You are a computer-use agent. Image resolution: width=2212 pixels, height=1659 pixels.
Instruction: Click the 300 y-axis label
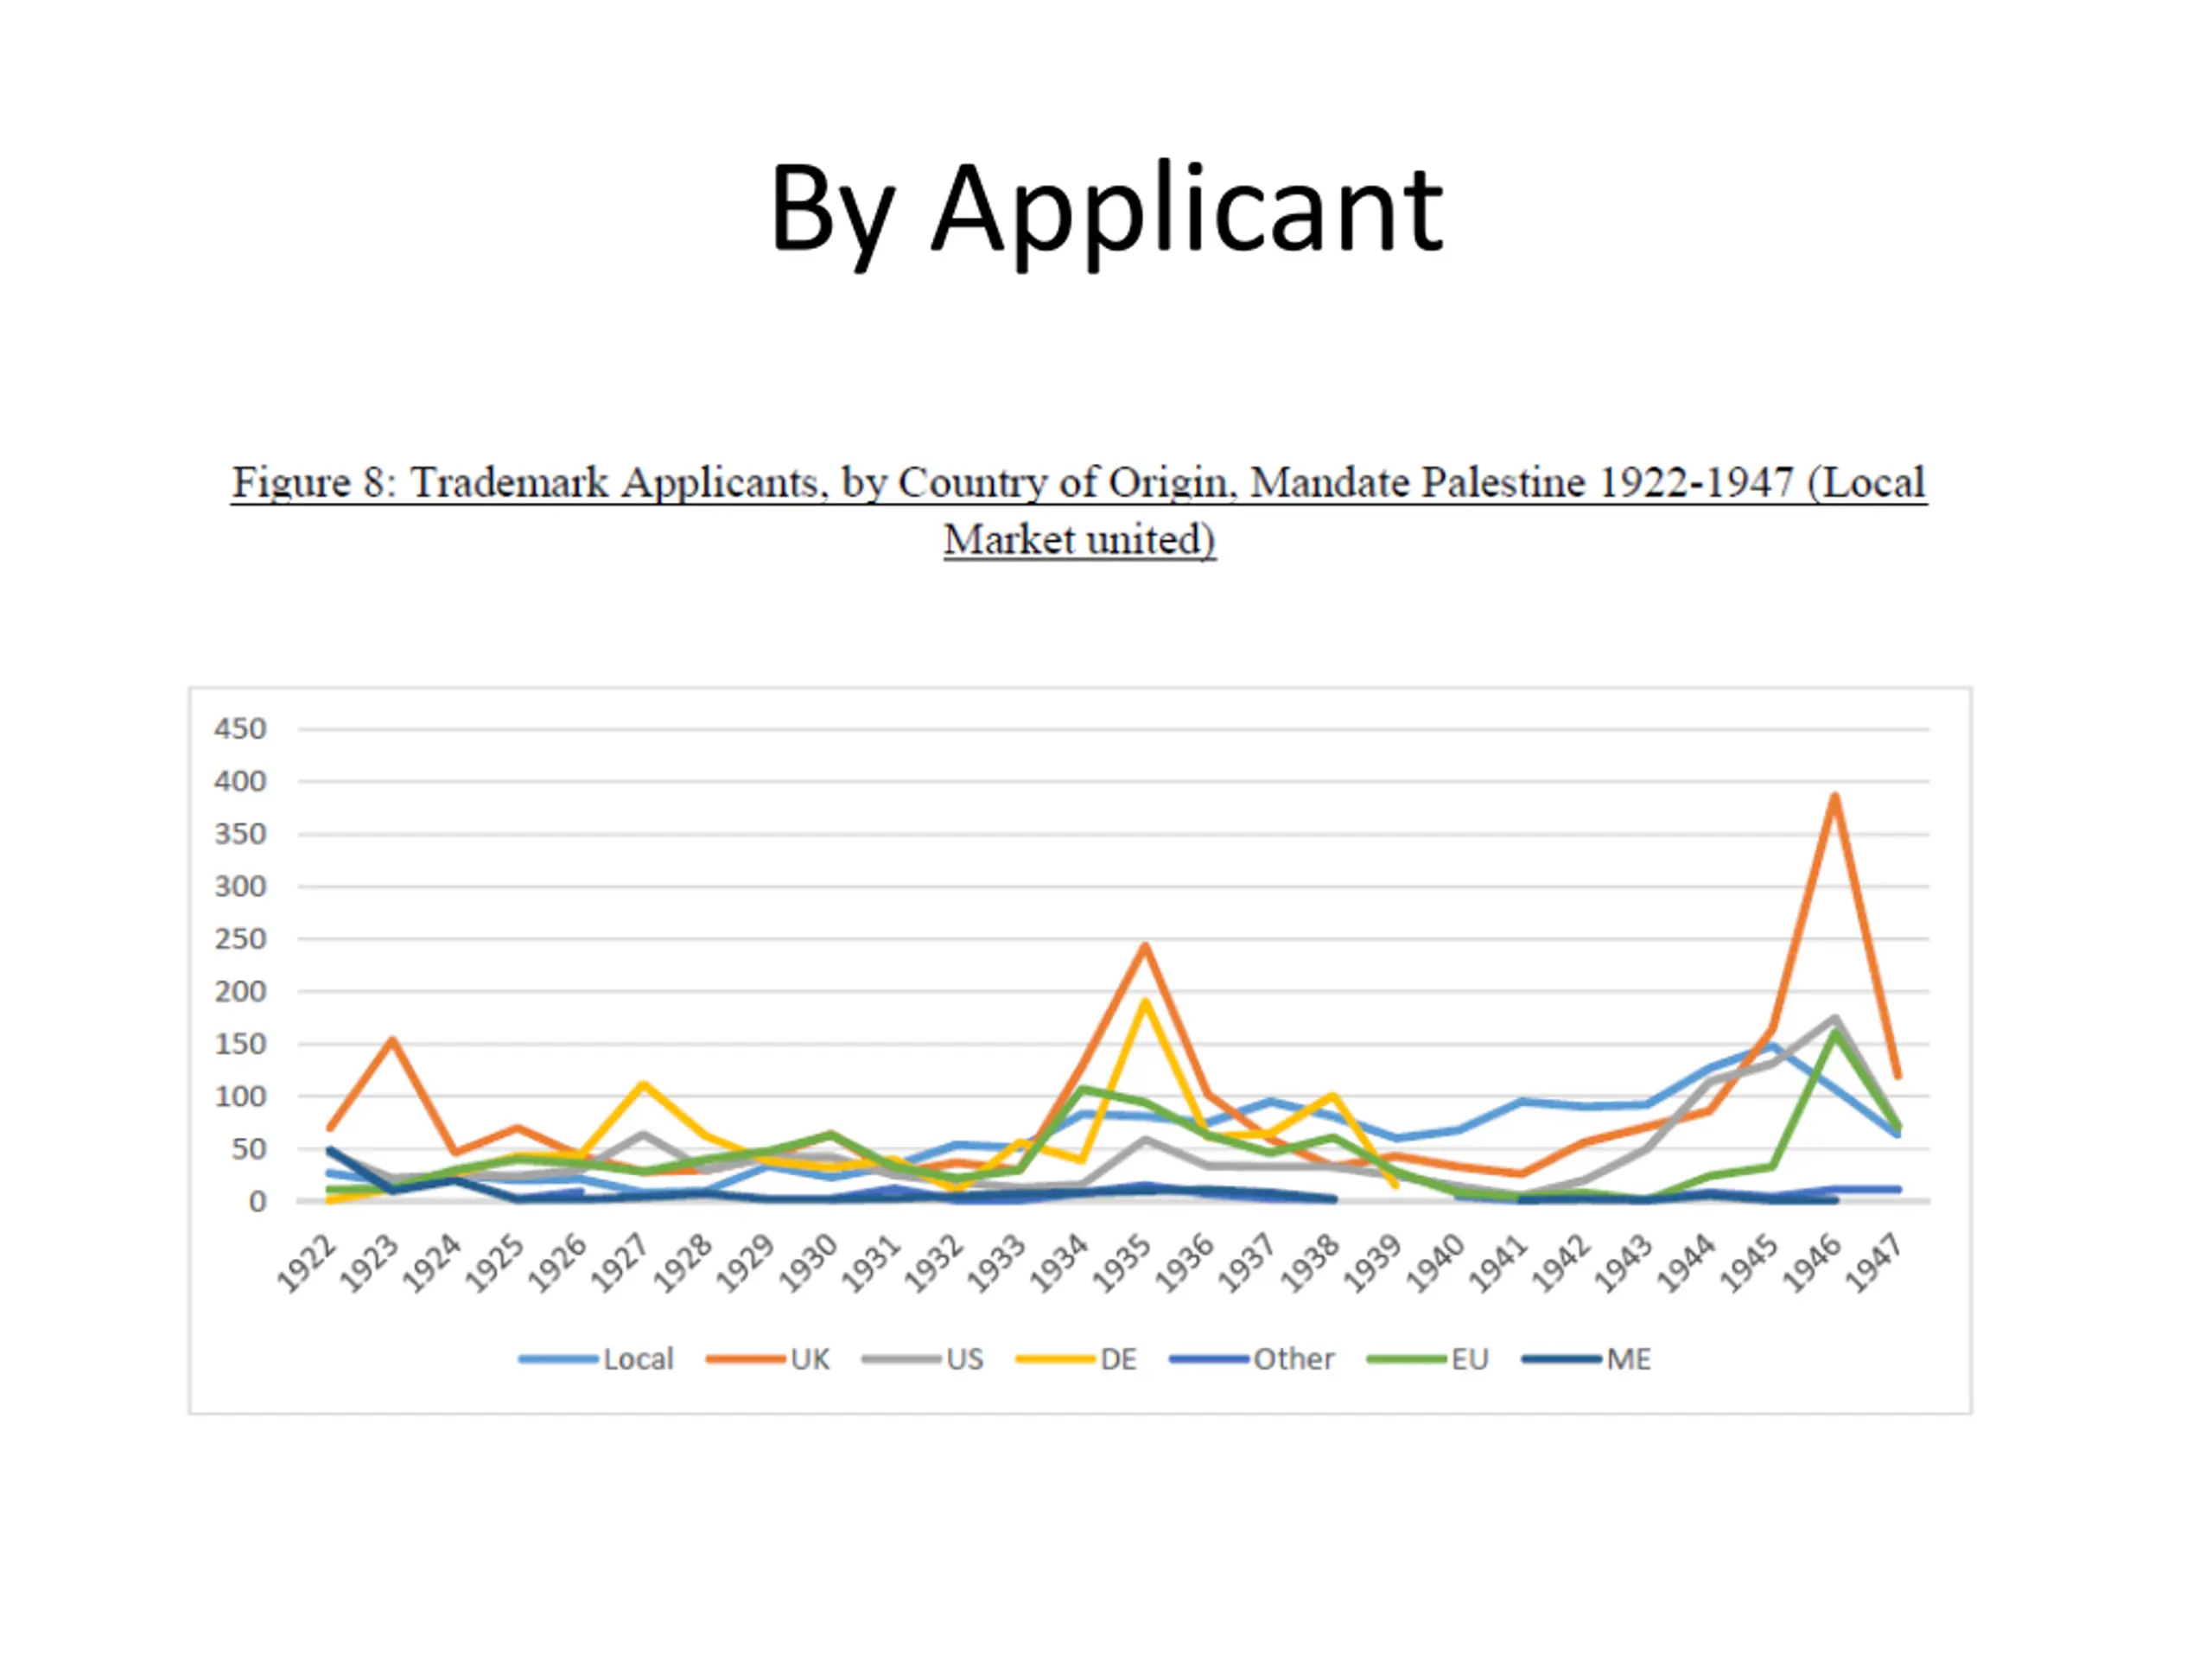pos(240,886)
